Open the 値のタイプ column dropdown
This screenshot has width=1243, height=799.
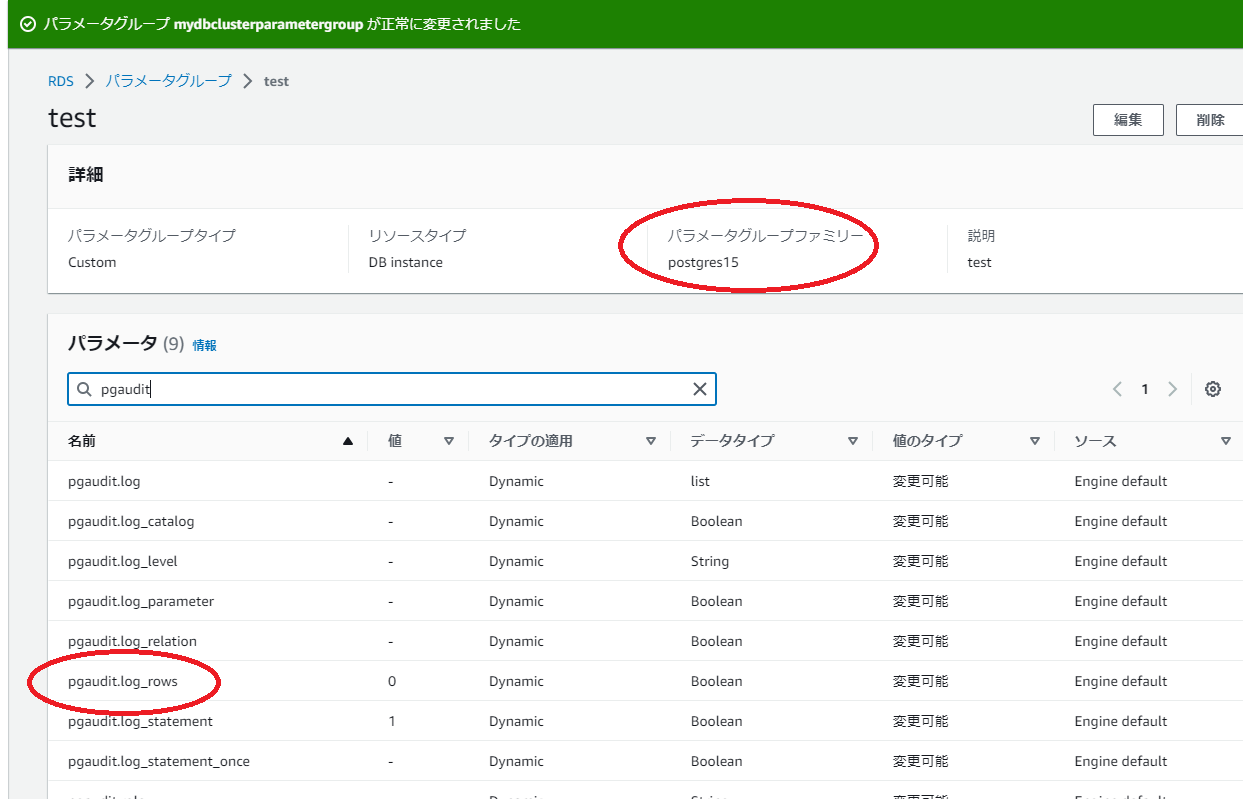click(1036, 440)
